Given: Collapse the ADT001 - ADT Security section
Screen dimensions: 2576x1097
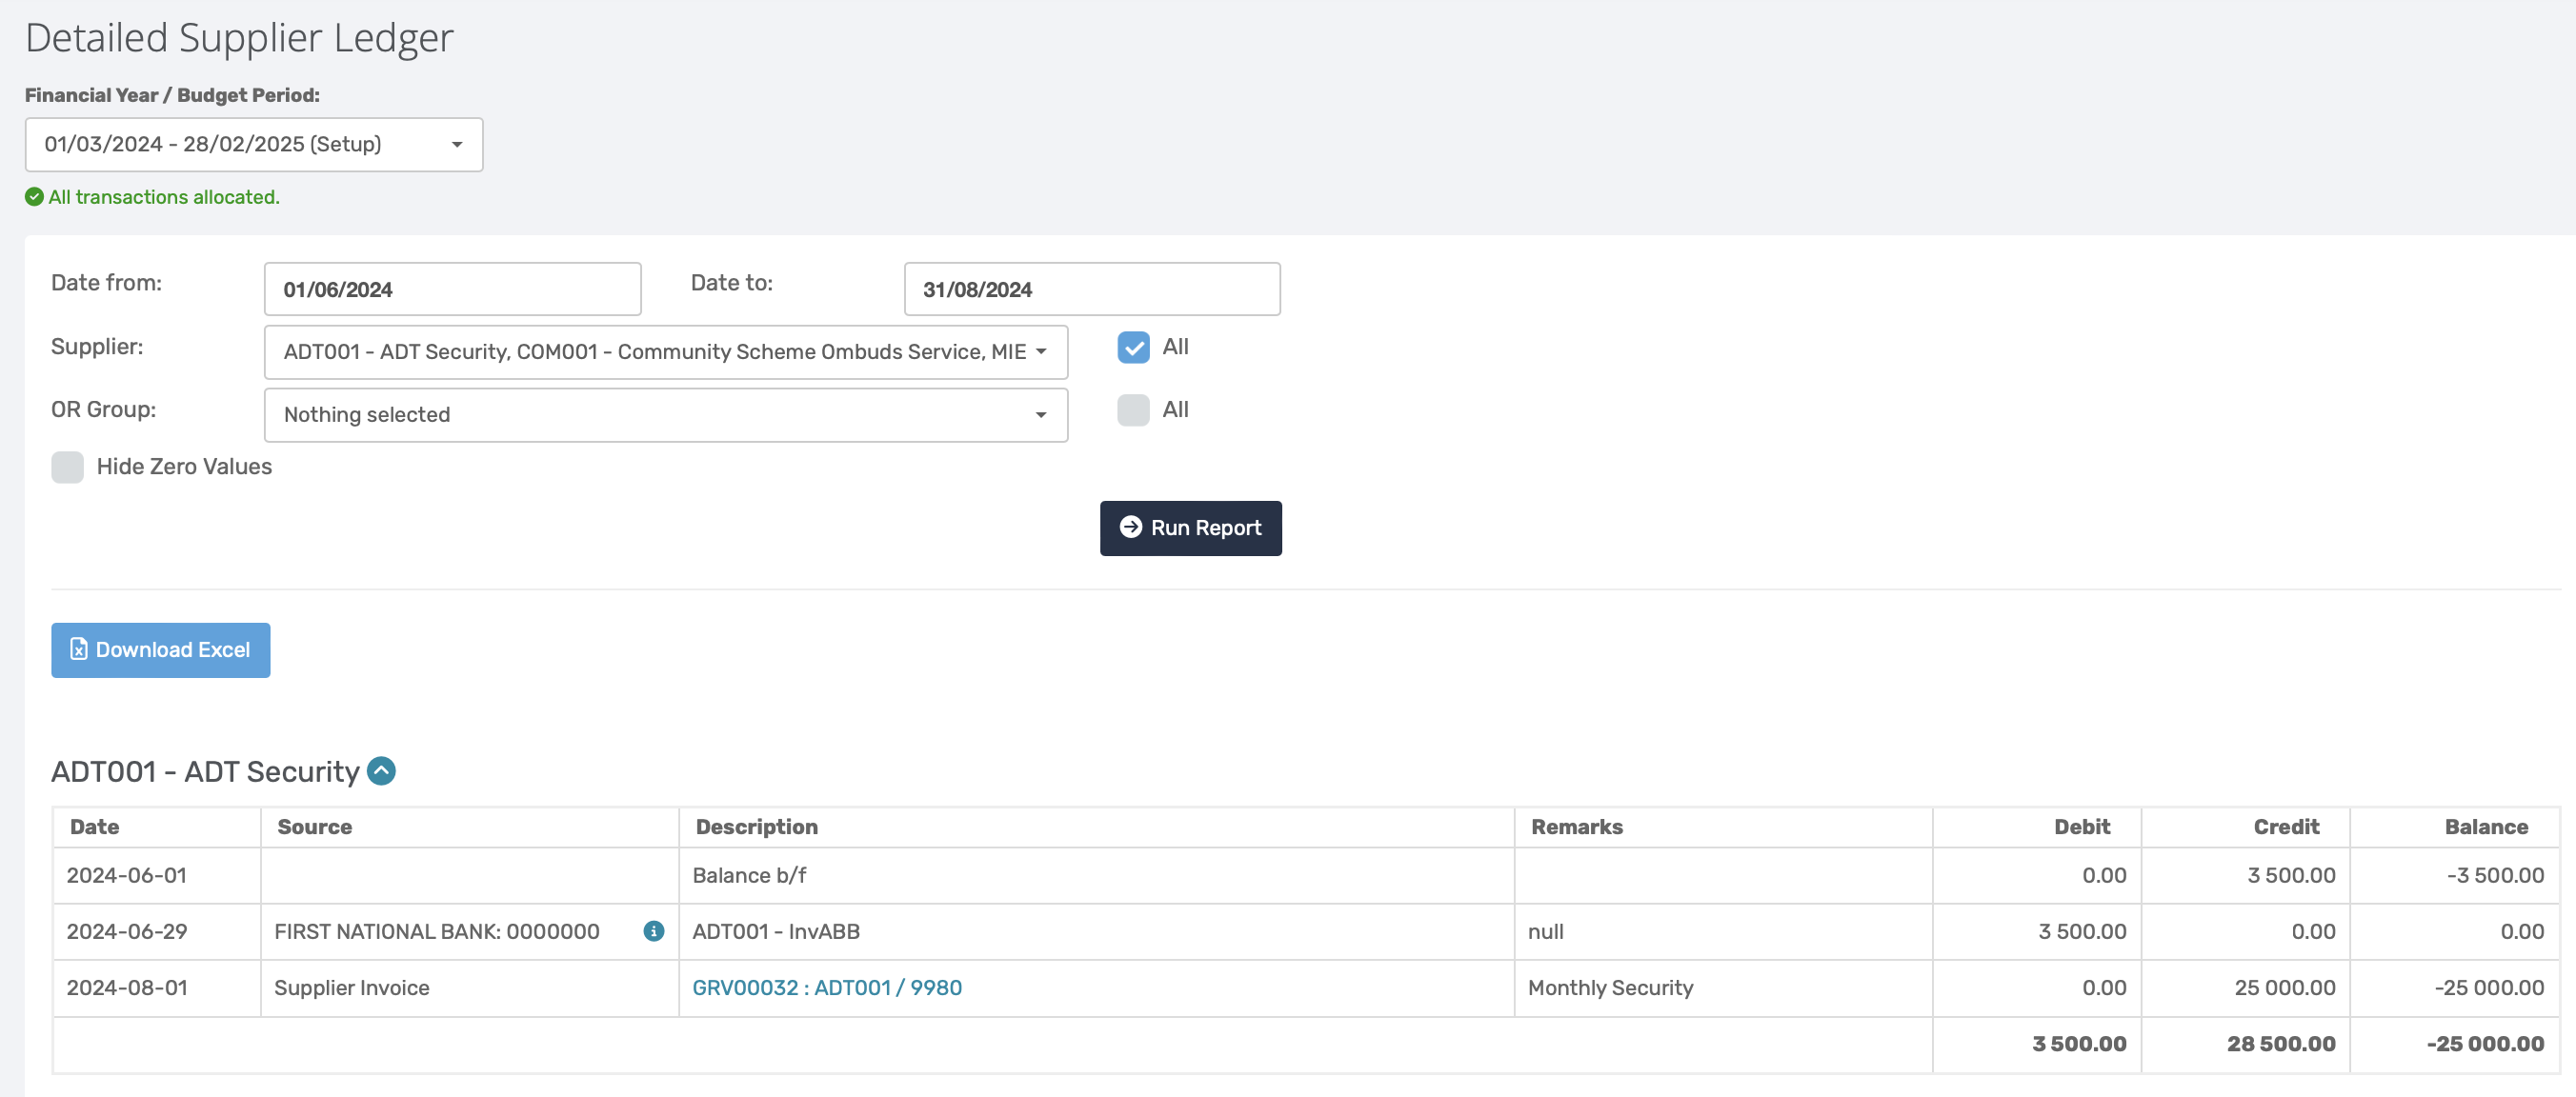Looking at the screenshot, I should (381, 771).
